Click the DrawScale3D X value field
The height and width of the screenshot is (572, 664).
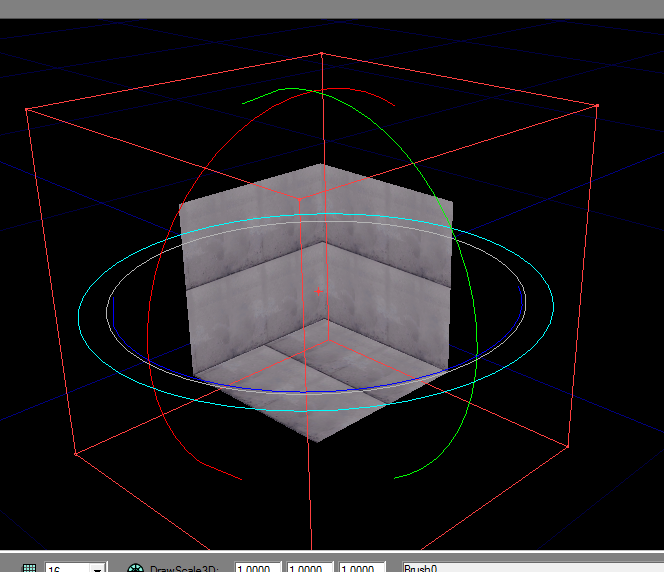[258, 568]
